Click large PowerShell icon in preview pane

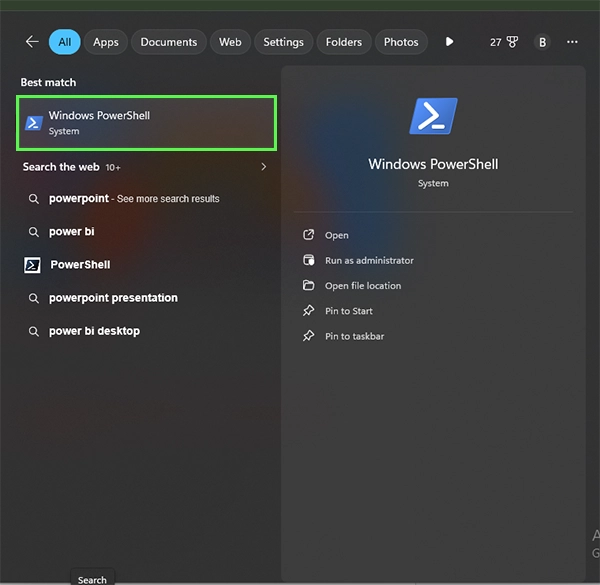click(433, 116)
